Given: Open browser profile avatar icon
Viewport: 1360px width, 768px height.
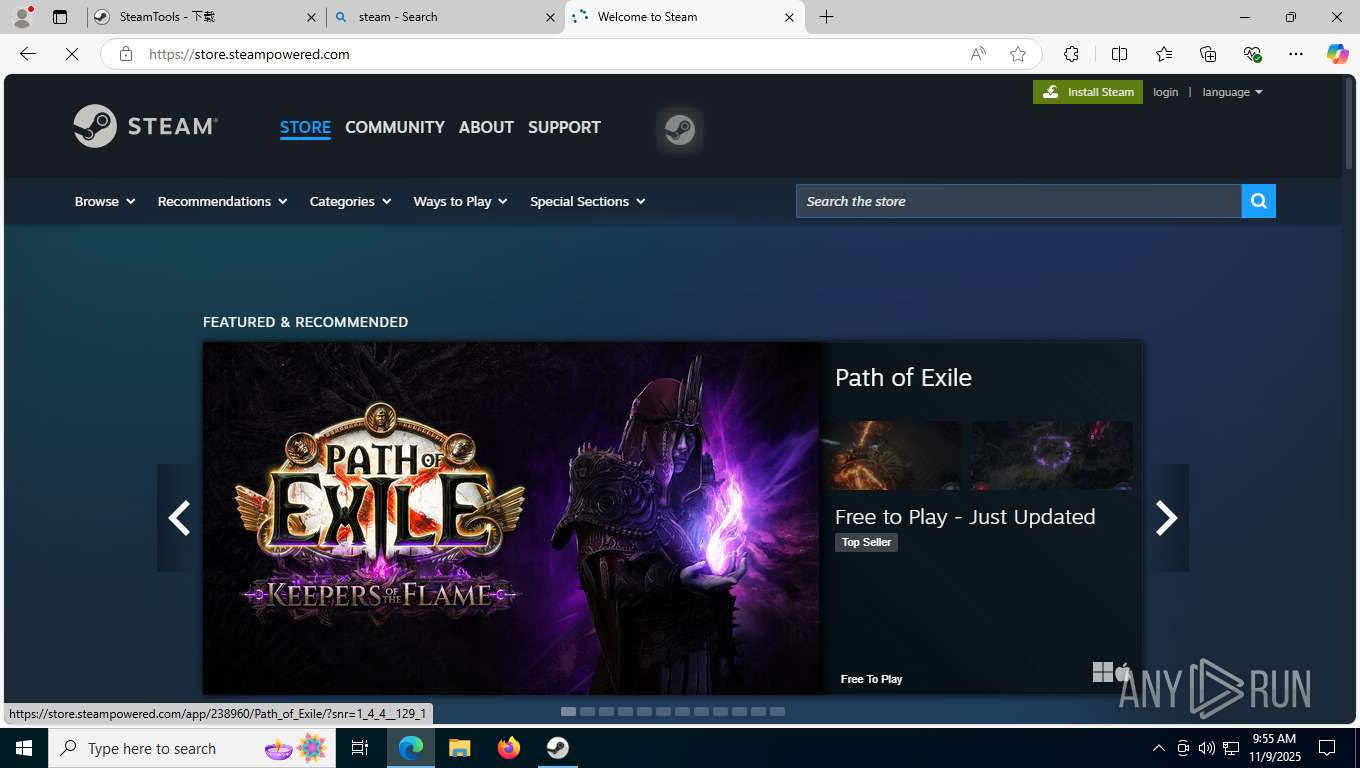Looking at the screenshot, I should (22, 17).
